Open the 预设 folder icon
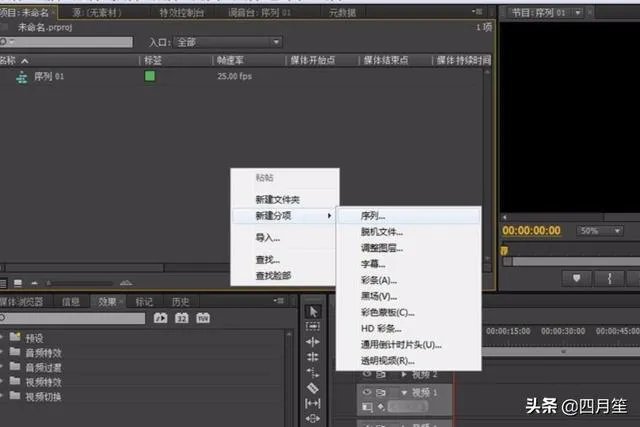Viewport: 640px width, 427px height. (x=15, y=337)
